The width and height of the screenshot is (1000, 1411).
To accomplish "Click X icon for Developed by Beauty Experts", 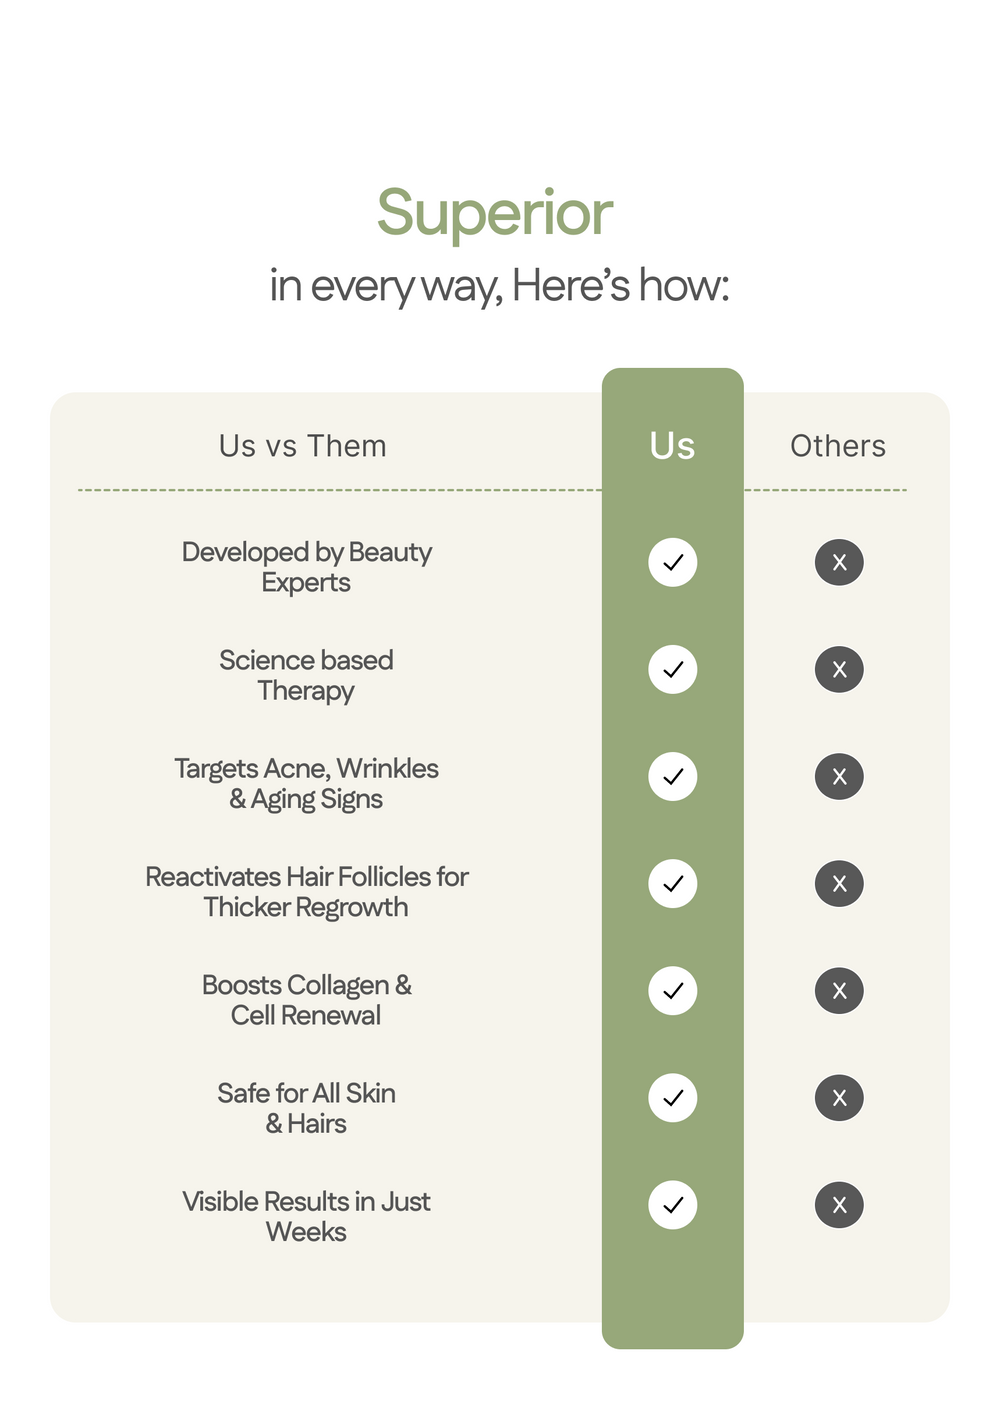I will [x=839, y=562].
